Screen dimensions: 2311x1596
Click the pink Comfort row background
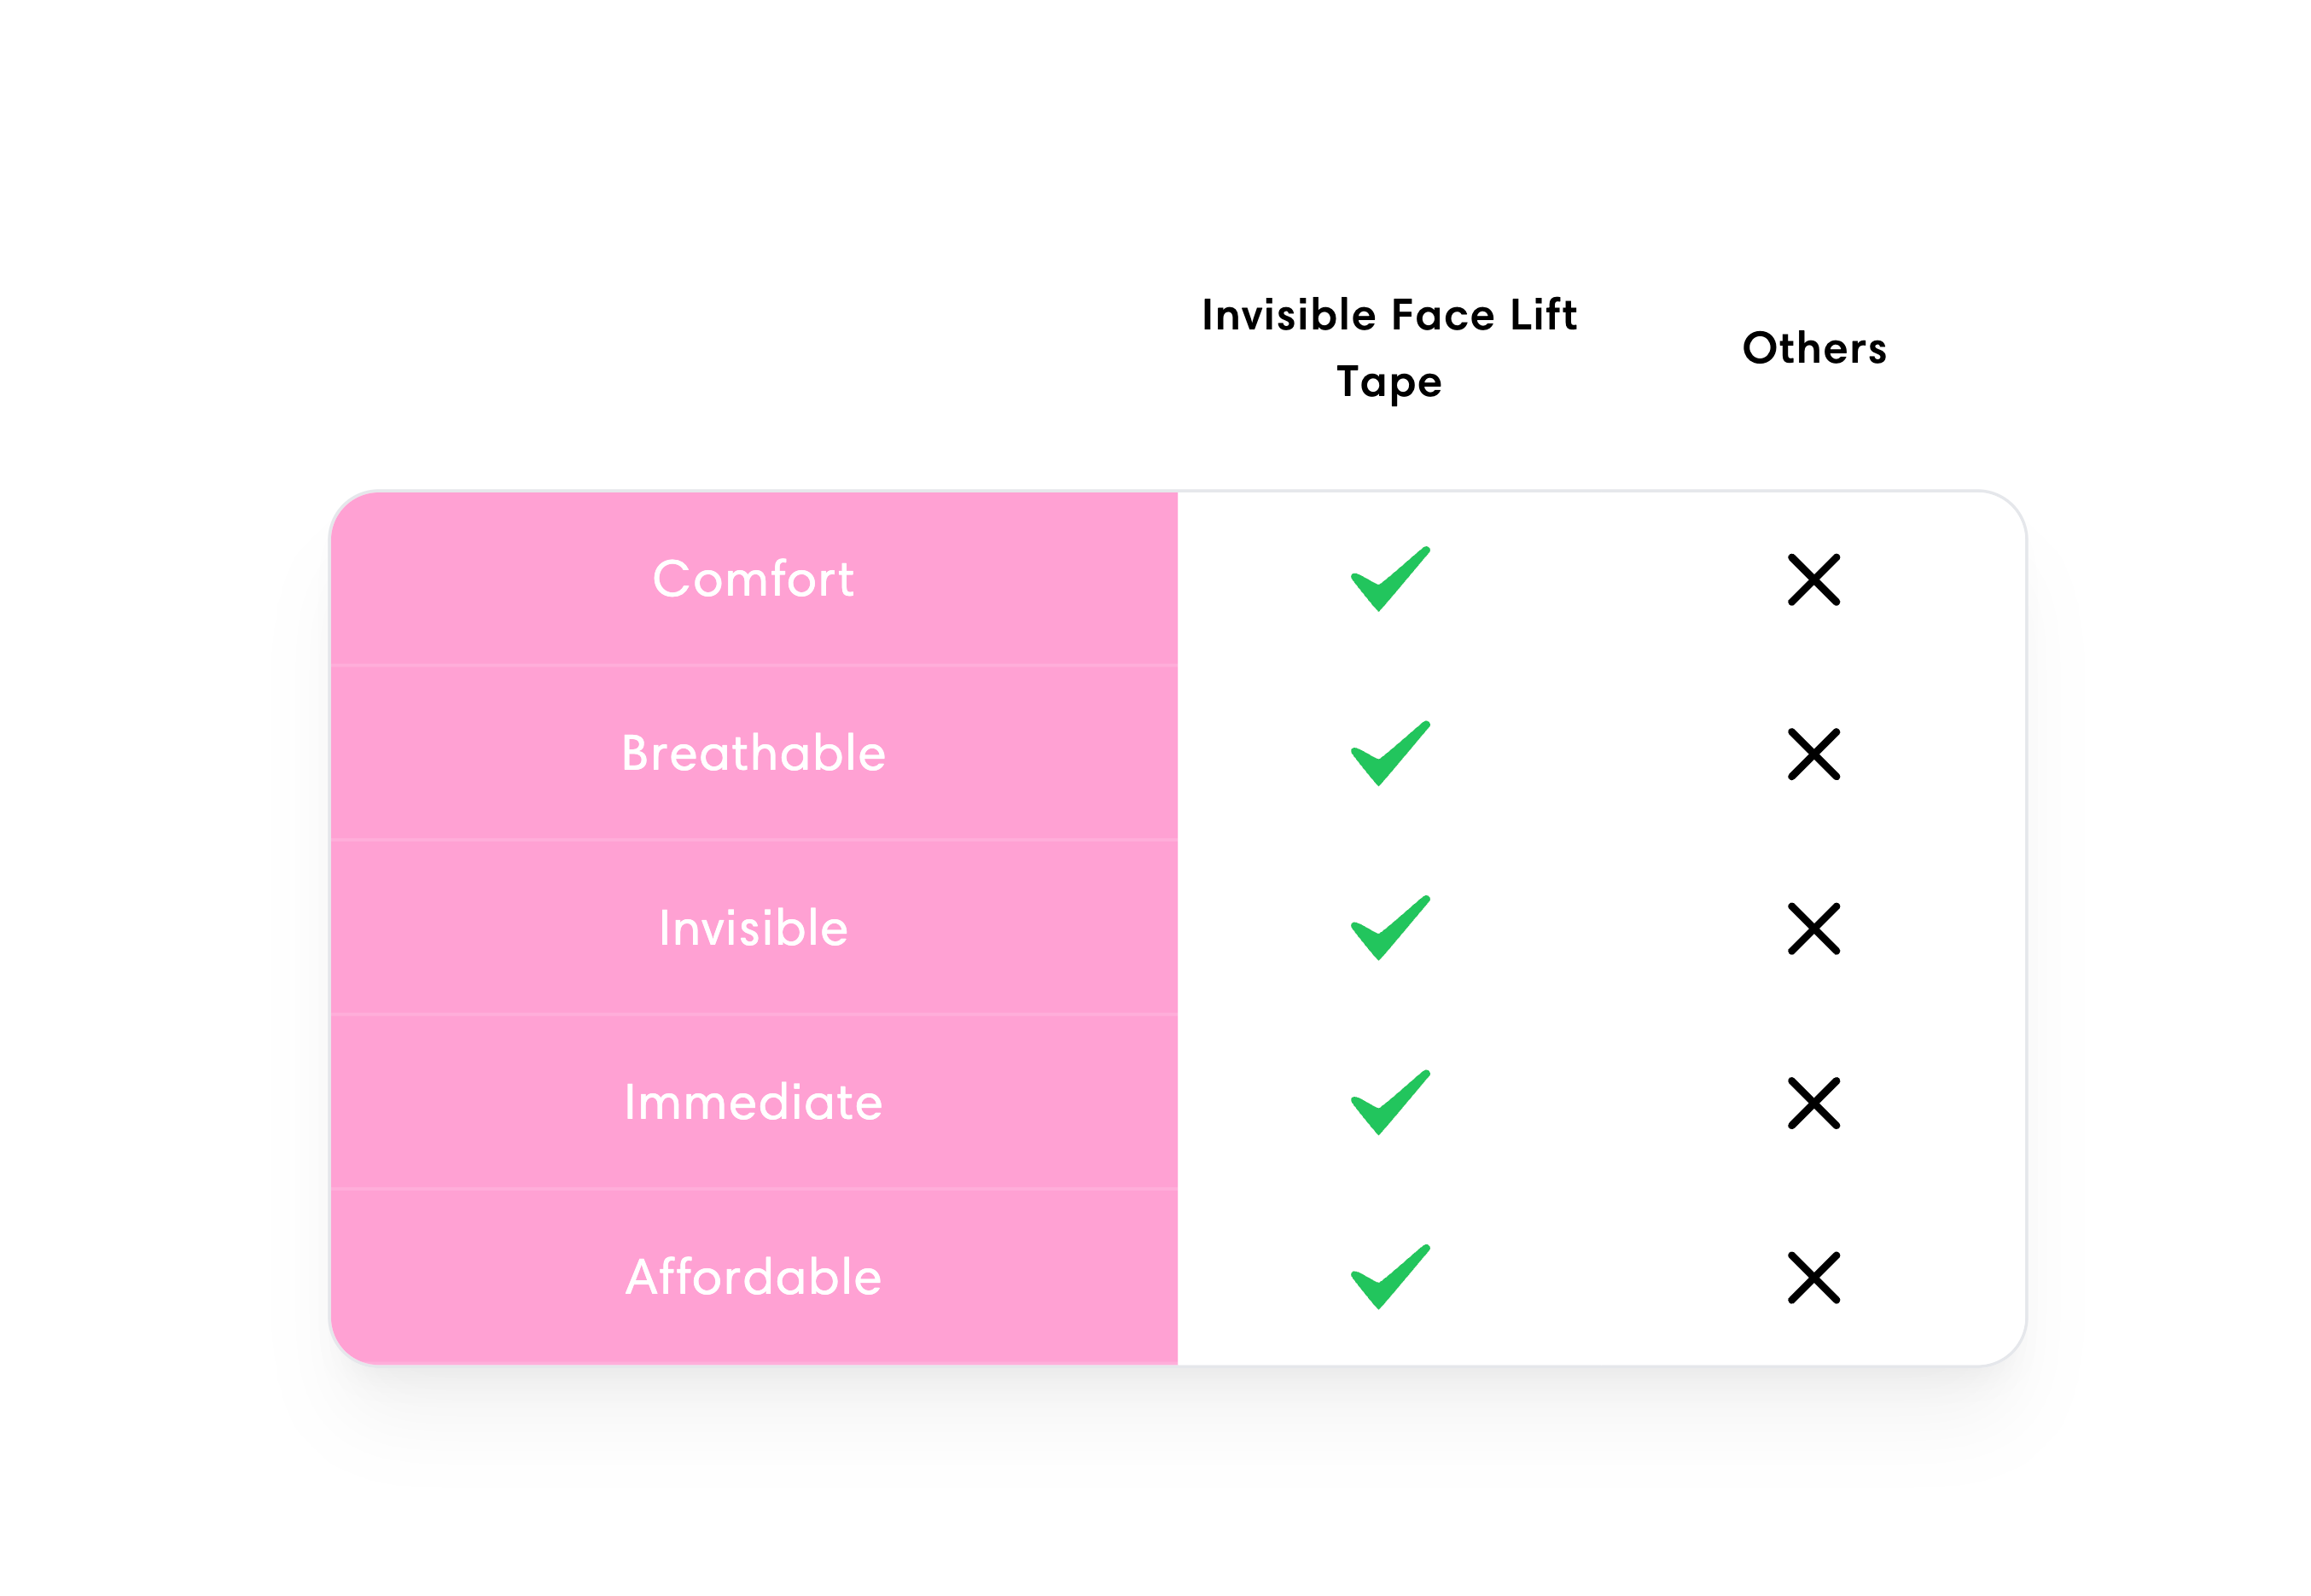coord(753,579)
